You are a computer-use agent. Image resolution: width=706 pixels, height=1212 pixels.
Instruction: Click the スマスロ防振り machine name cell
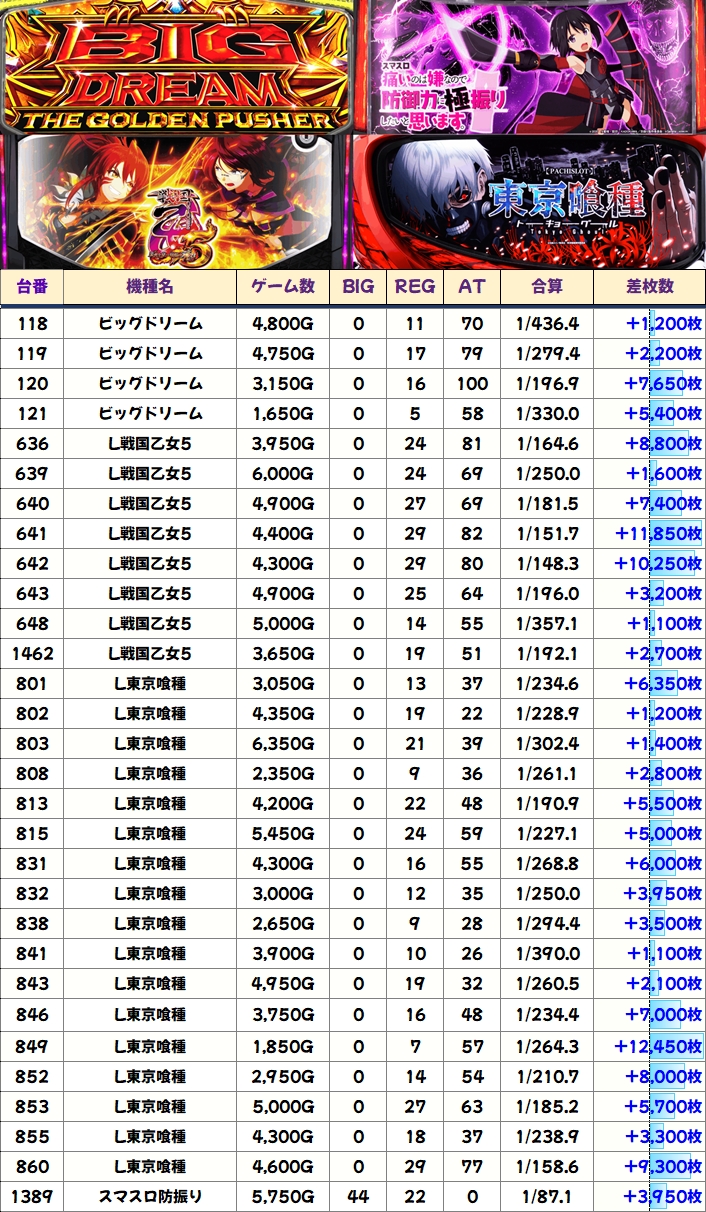[x=150, y=1197]
